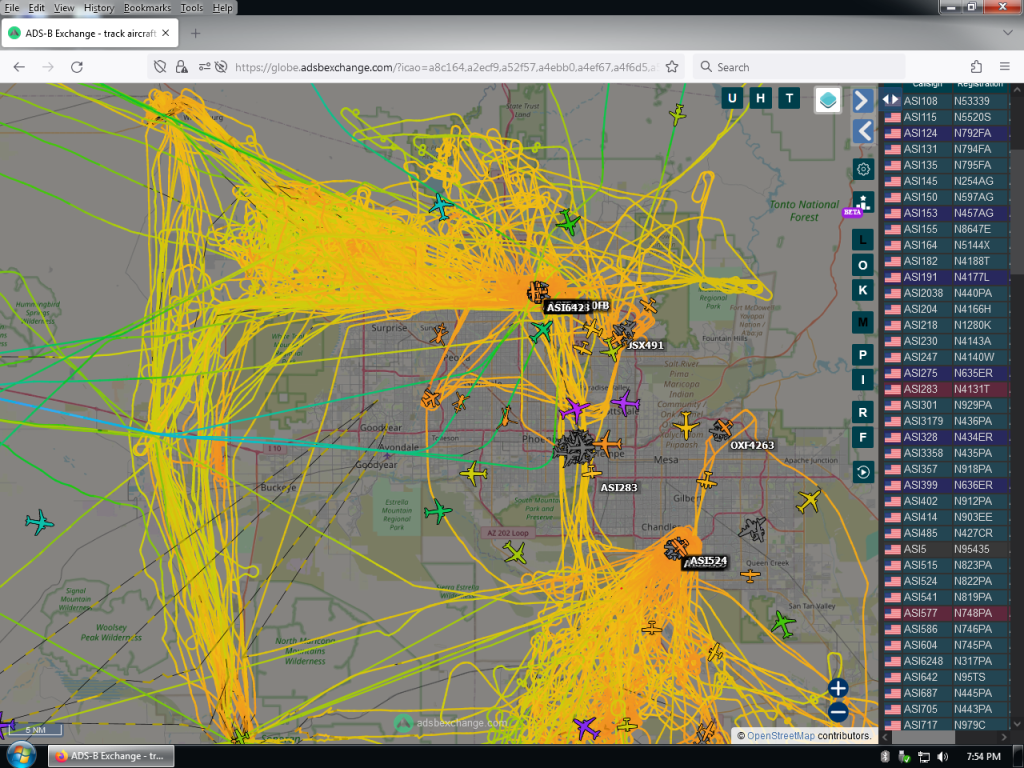1024x768 pixels.
Task: Toggle the I isolate button
Action: (x=863, y=379)
